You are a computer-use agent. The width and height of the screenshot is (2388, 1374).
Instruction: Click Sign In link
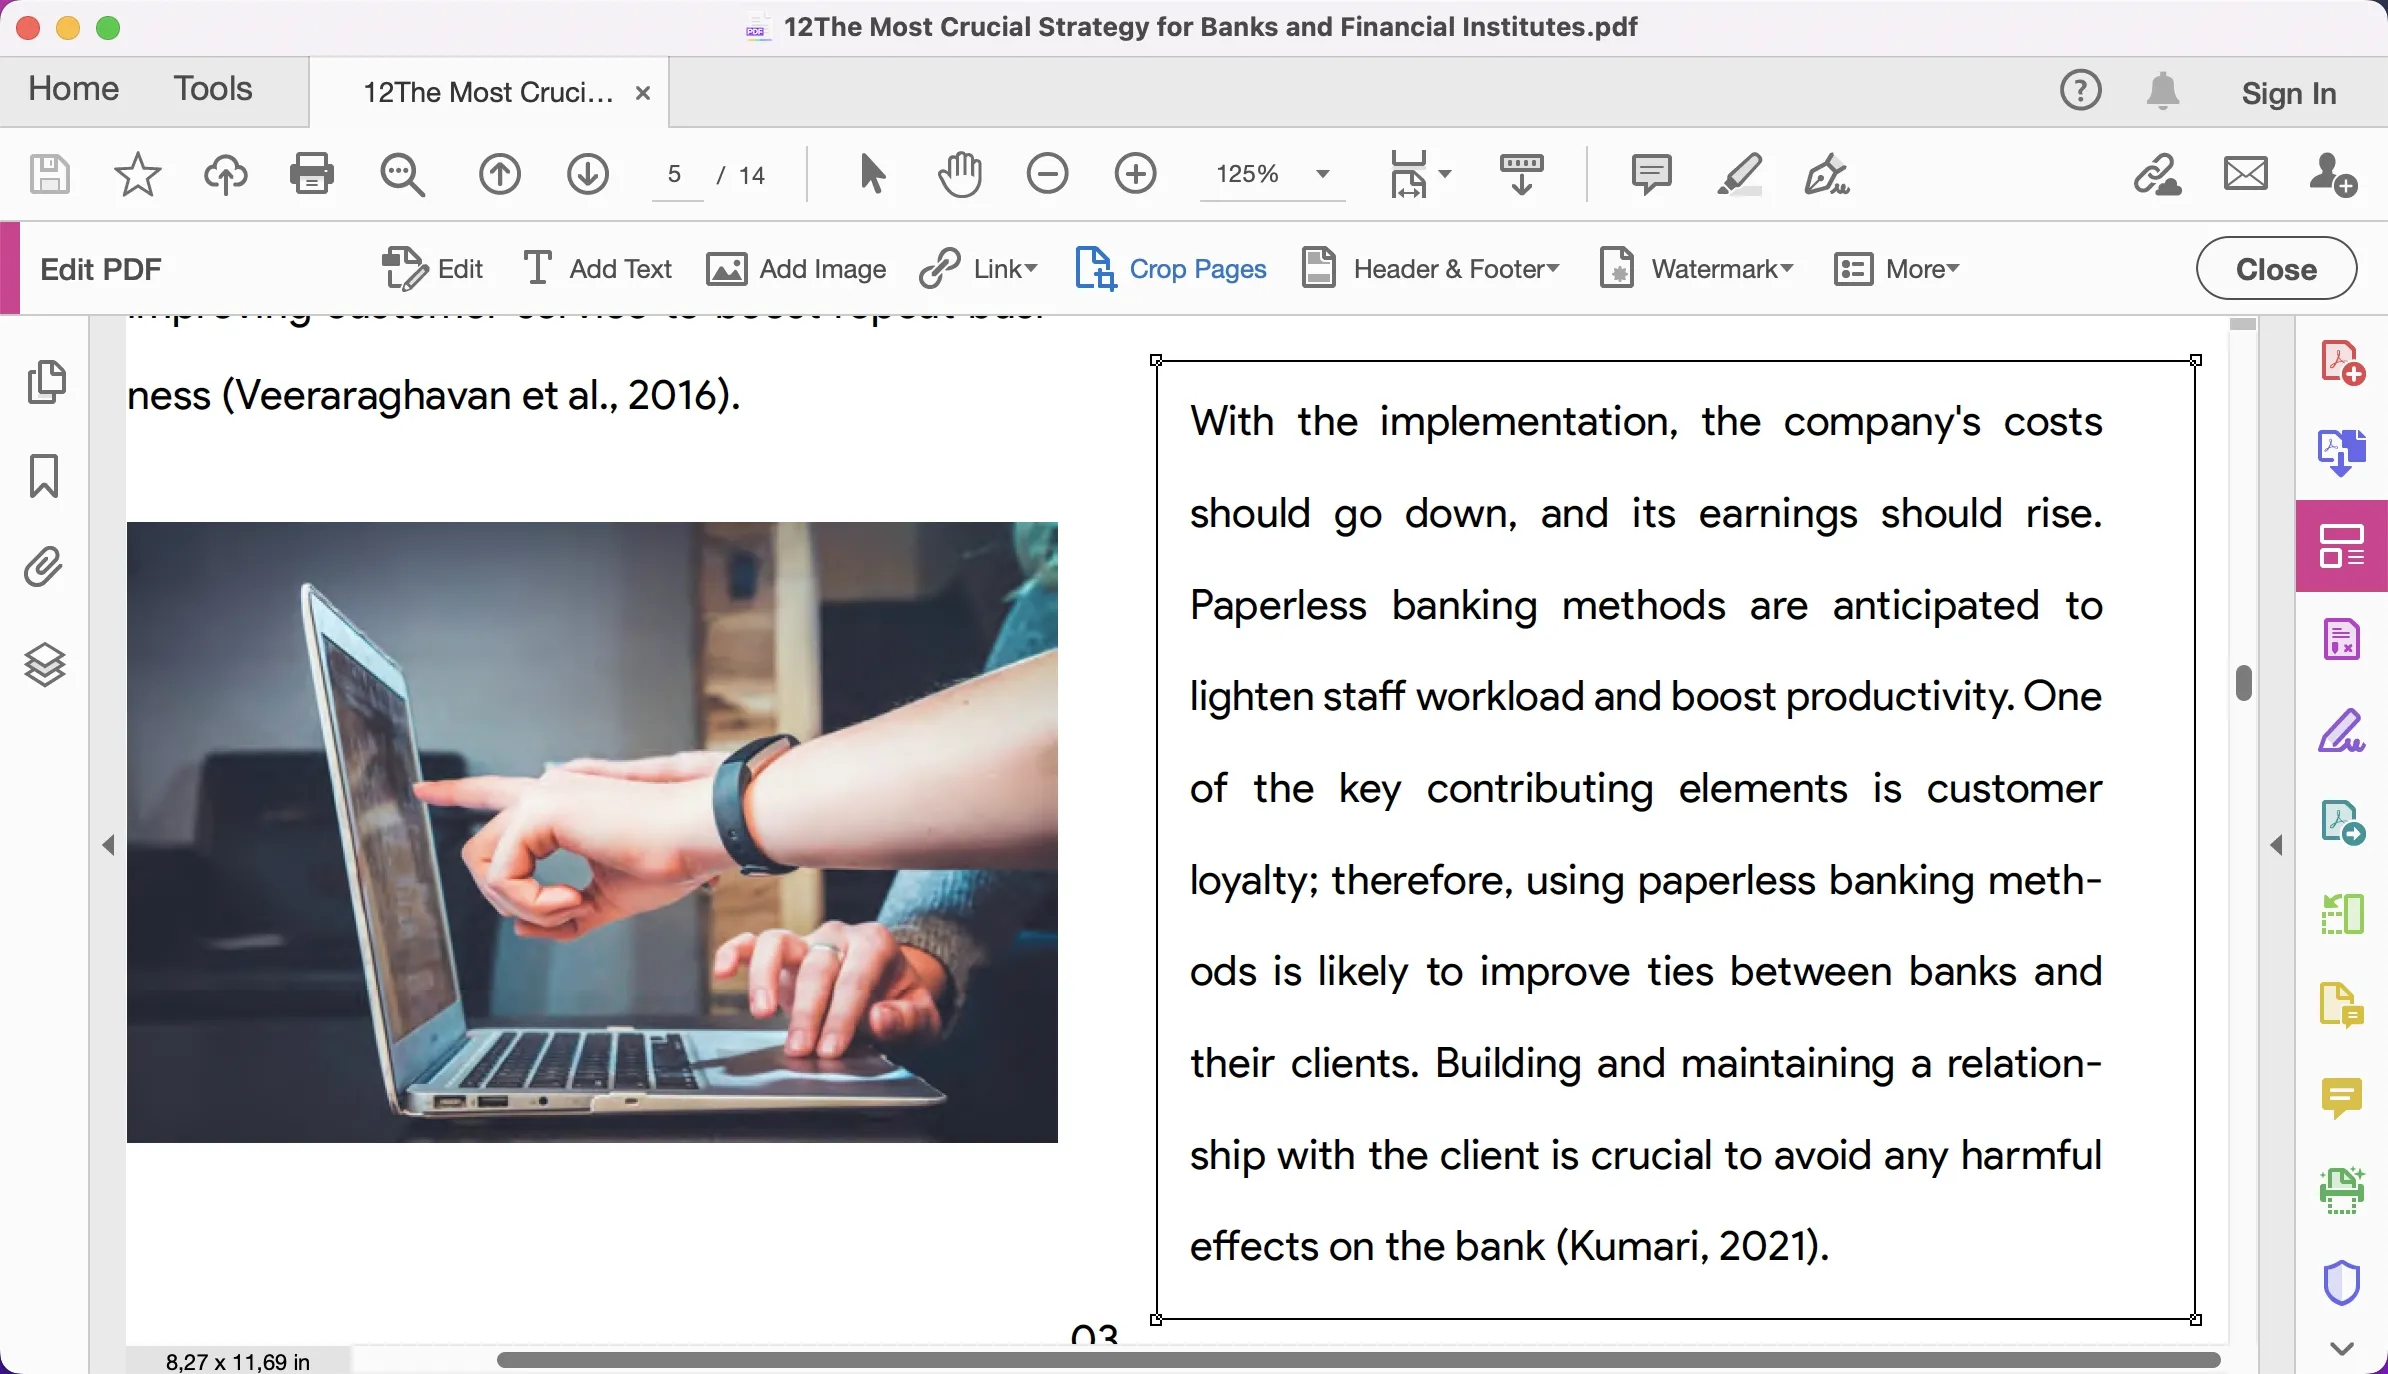pos(2288,93)
